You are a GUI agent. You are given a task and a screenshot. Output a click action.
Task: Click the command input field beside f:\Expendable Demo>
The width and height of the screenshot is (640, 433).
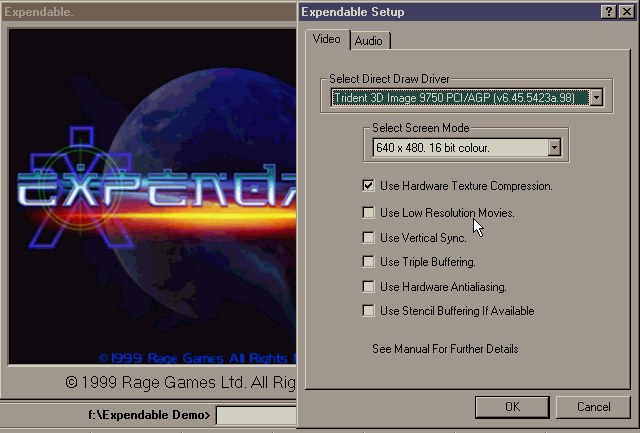pyautogui.click(x=256, y=415)
